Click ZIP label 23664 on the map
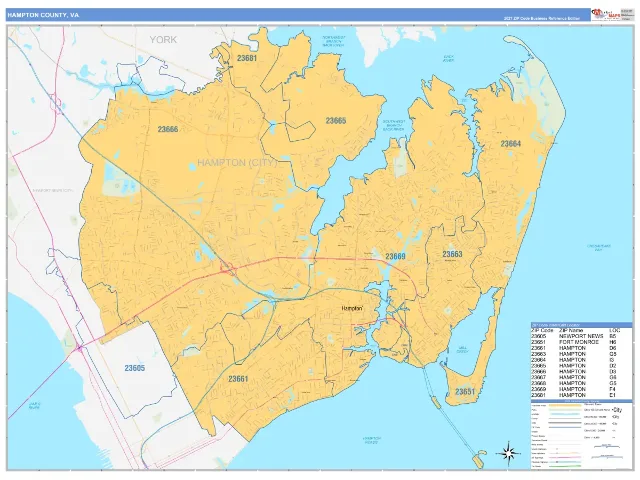This screenshot has height=480, width=640. click(x=511, y=144)
